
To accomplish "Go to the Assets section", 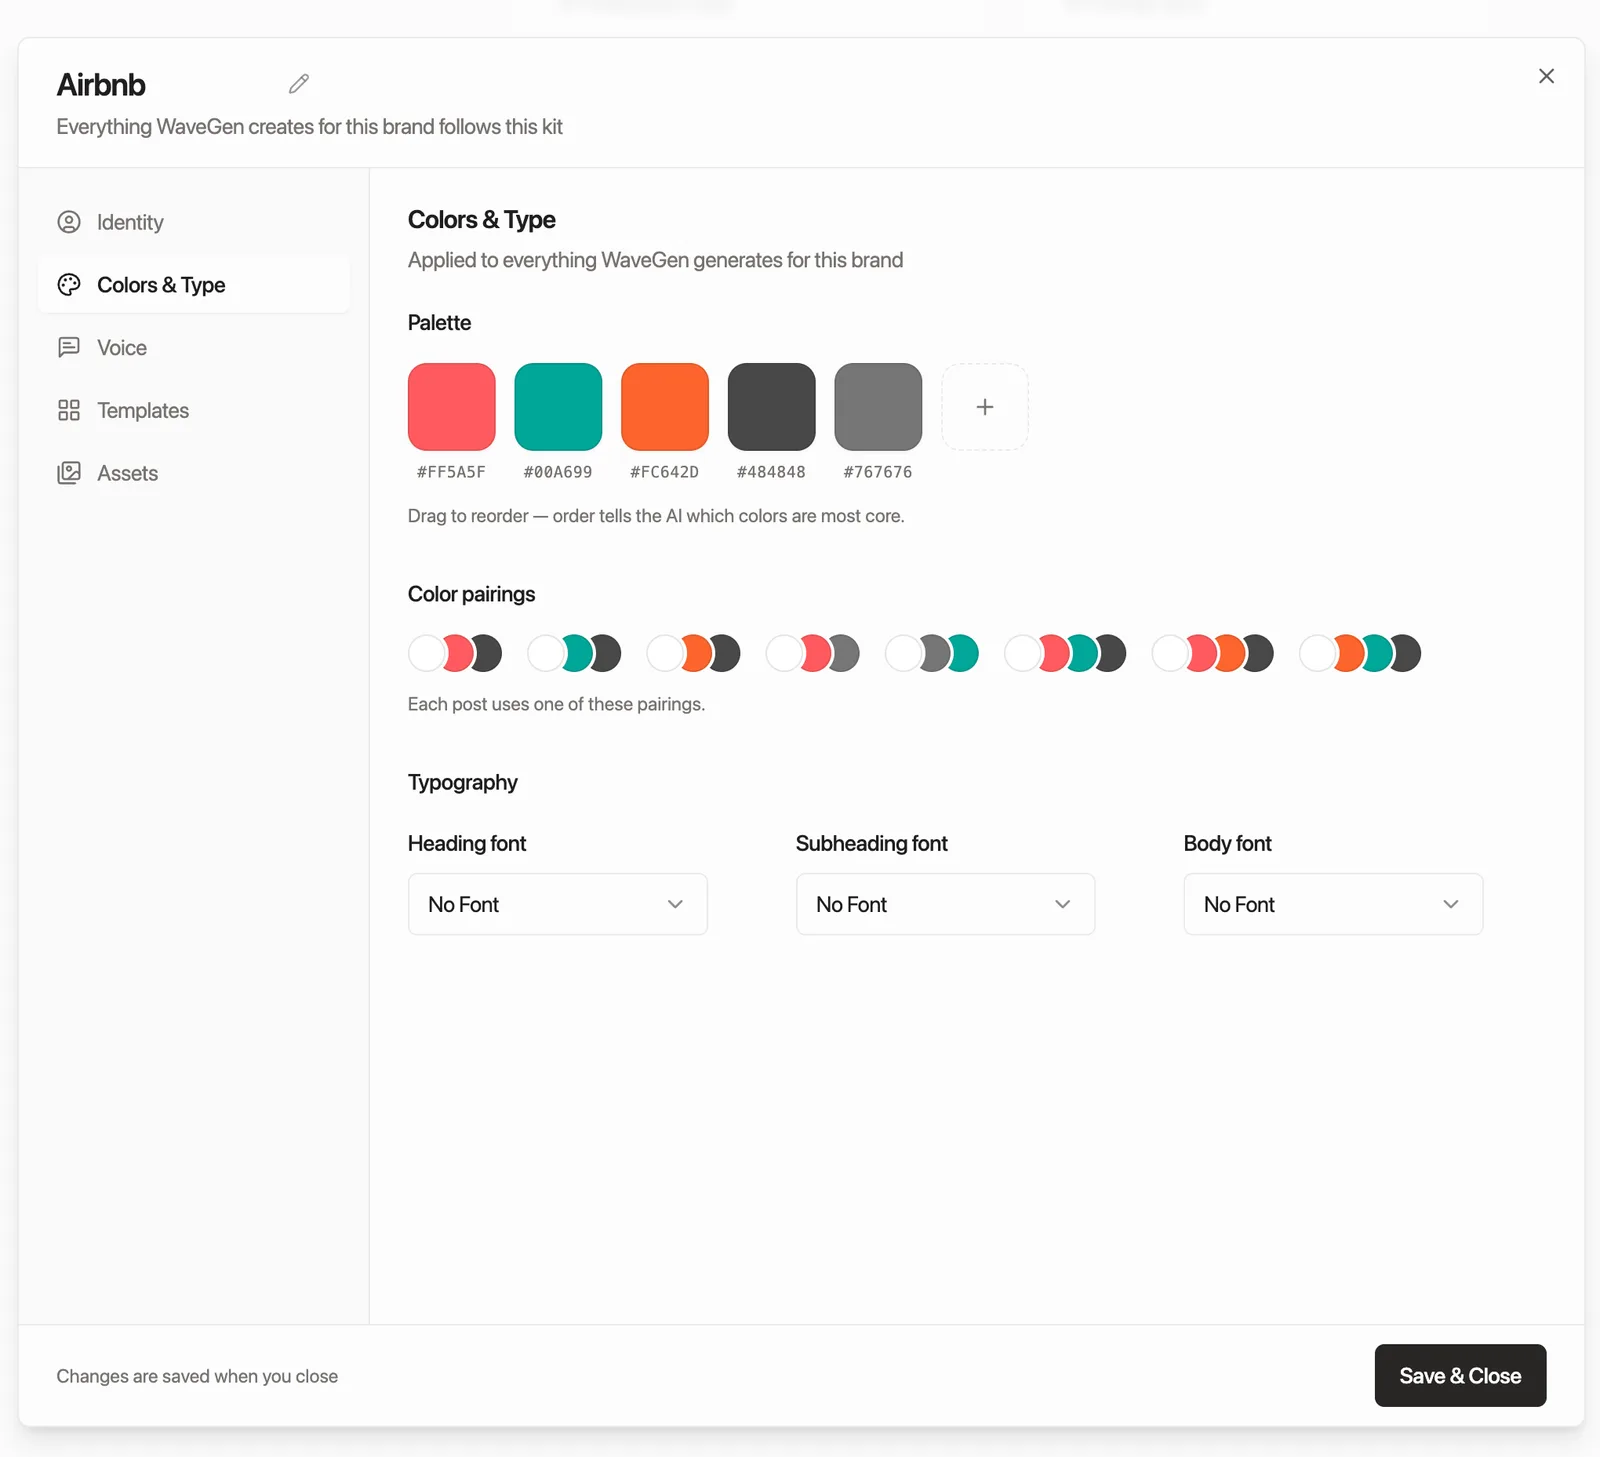I will 194,473.
